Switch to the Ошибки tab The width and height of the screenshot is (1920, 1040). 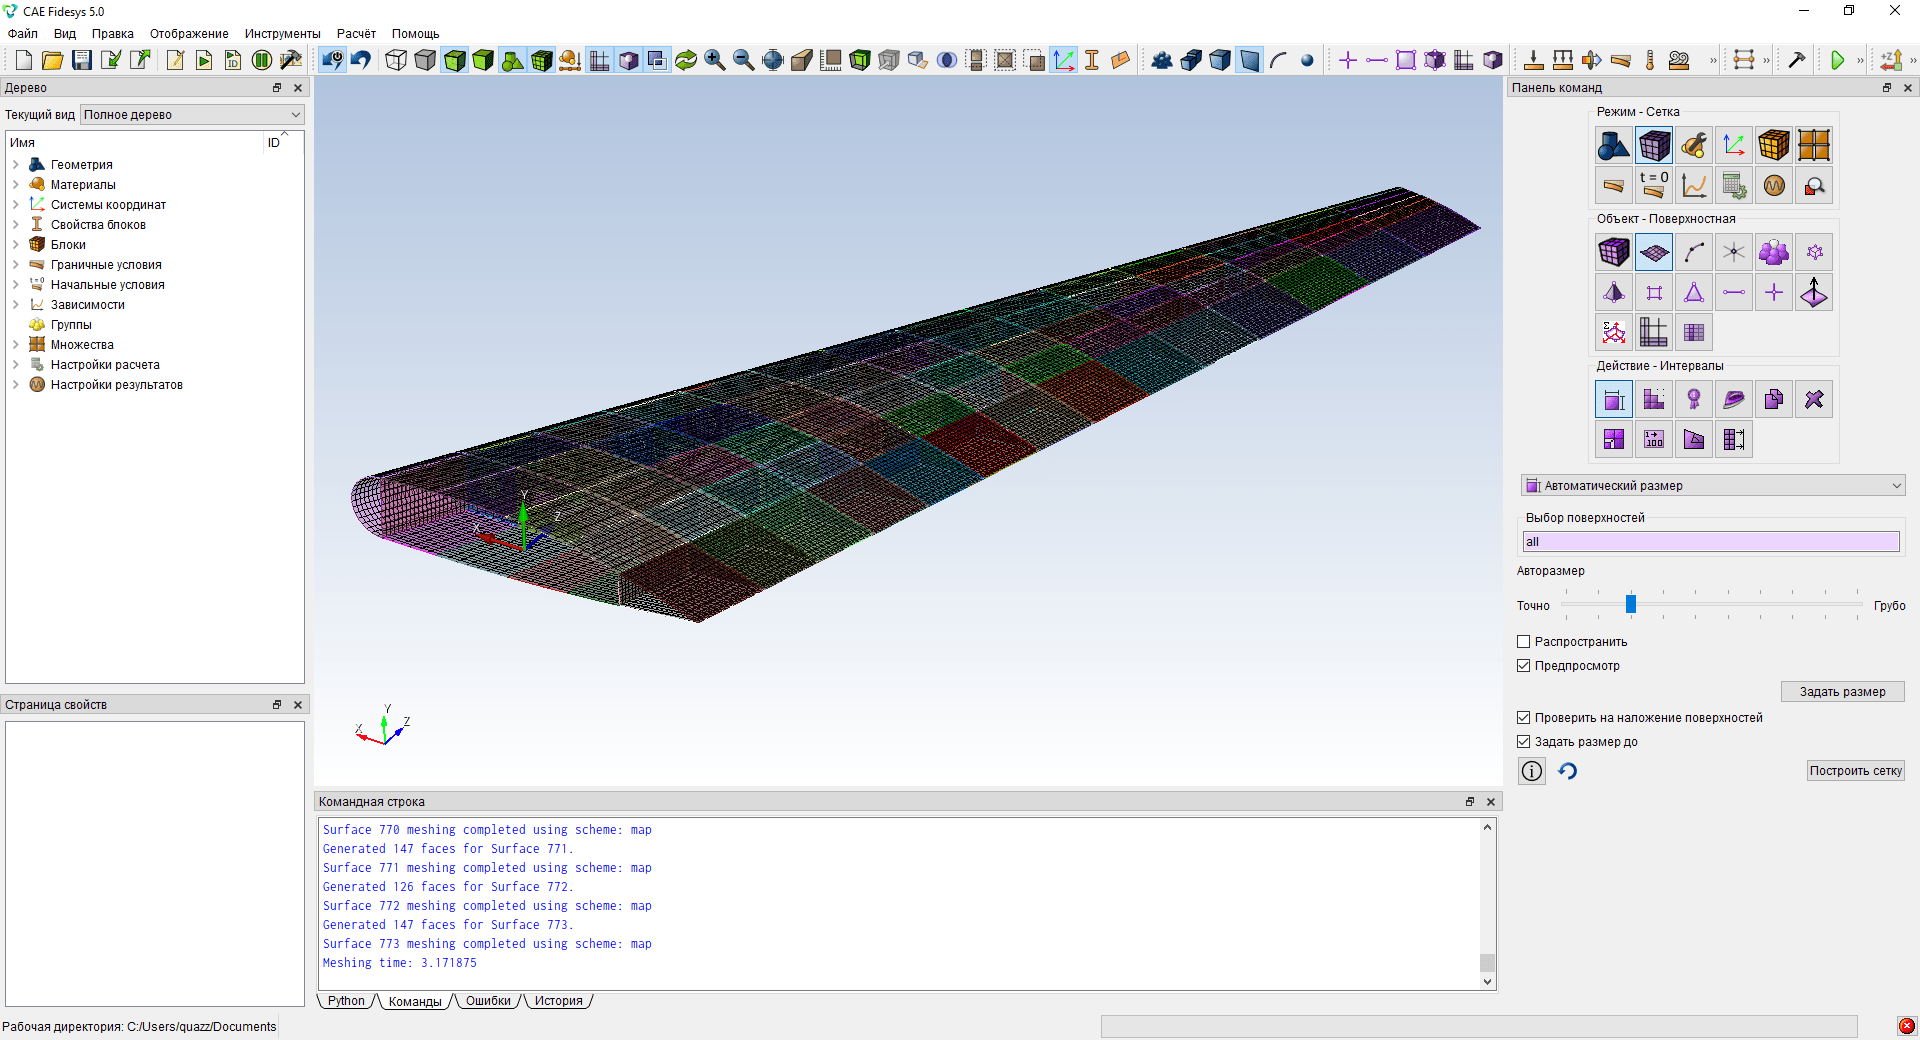click(x=488, y=1001)
